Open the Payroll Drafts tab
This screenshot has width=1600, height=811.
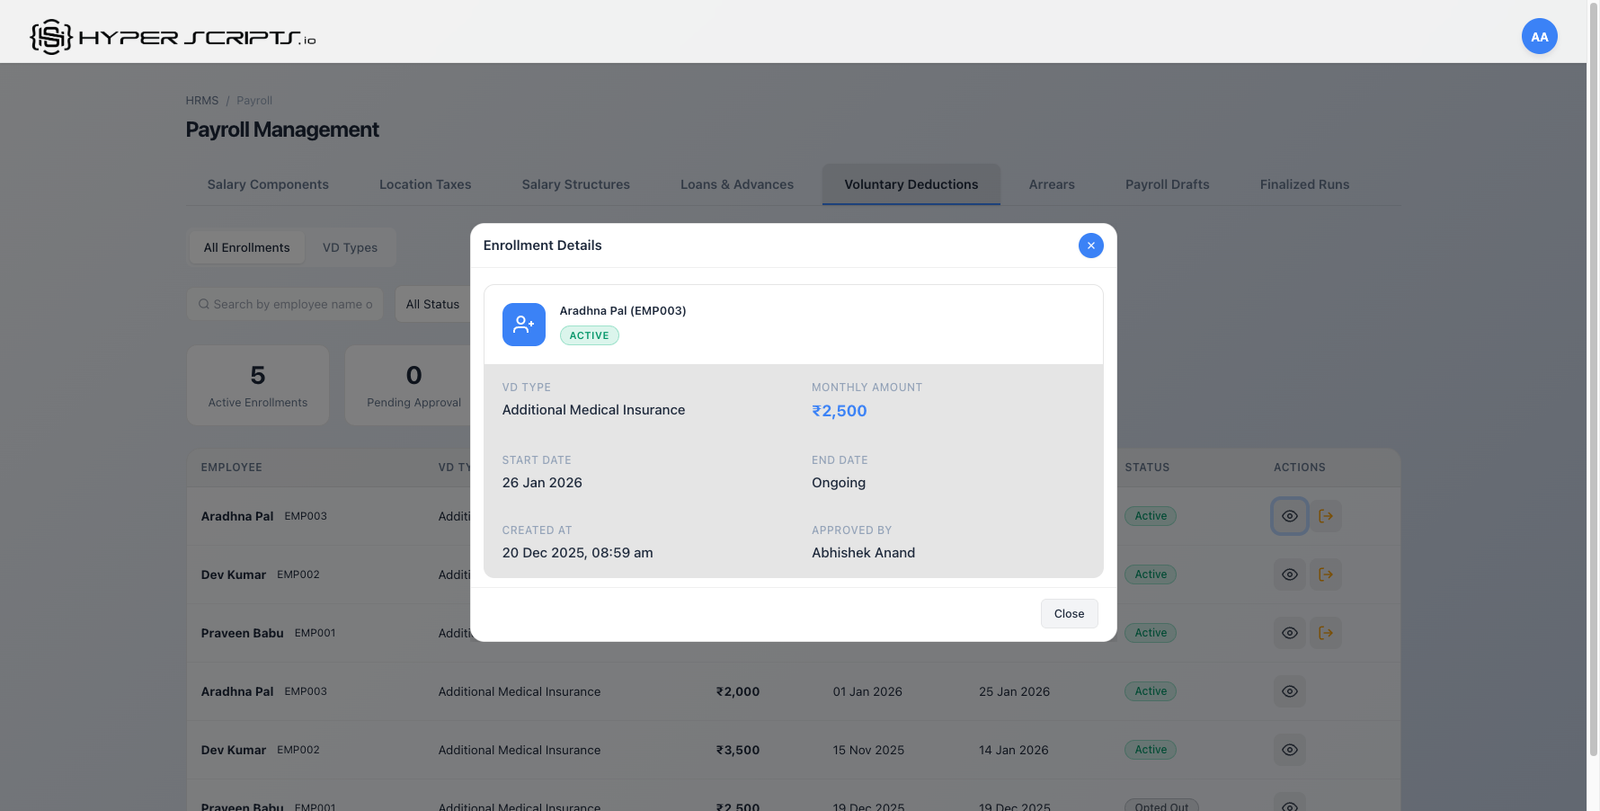coord(1167,185)
